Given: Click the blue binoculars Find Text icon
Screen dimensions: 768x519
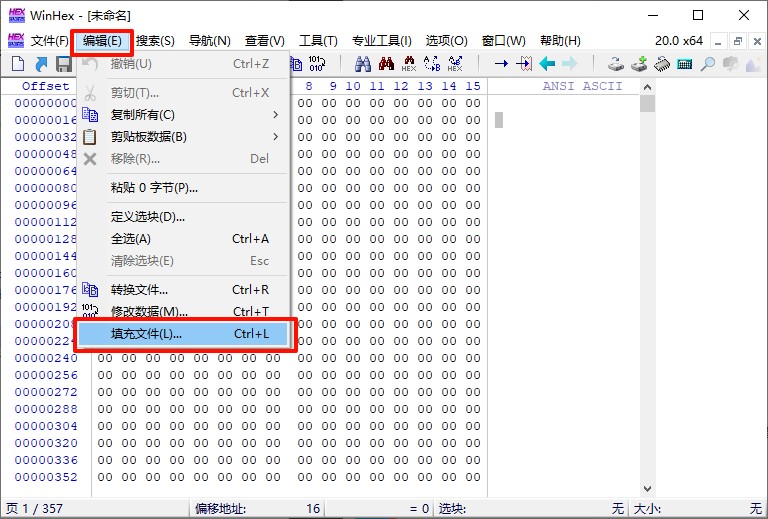Looking at the screenshot, I should pos(363,64).
